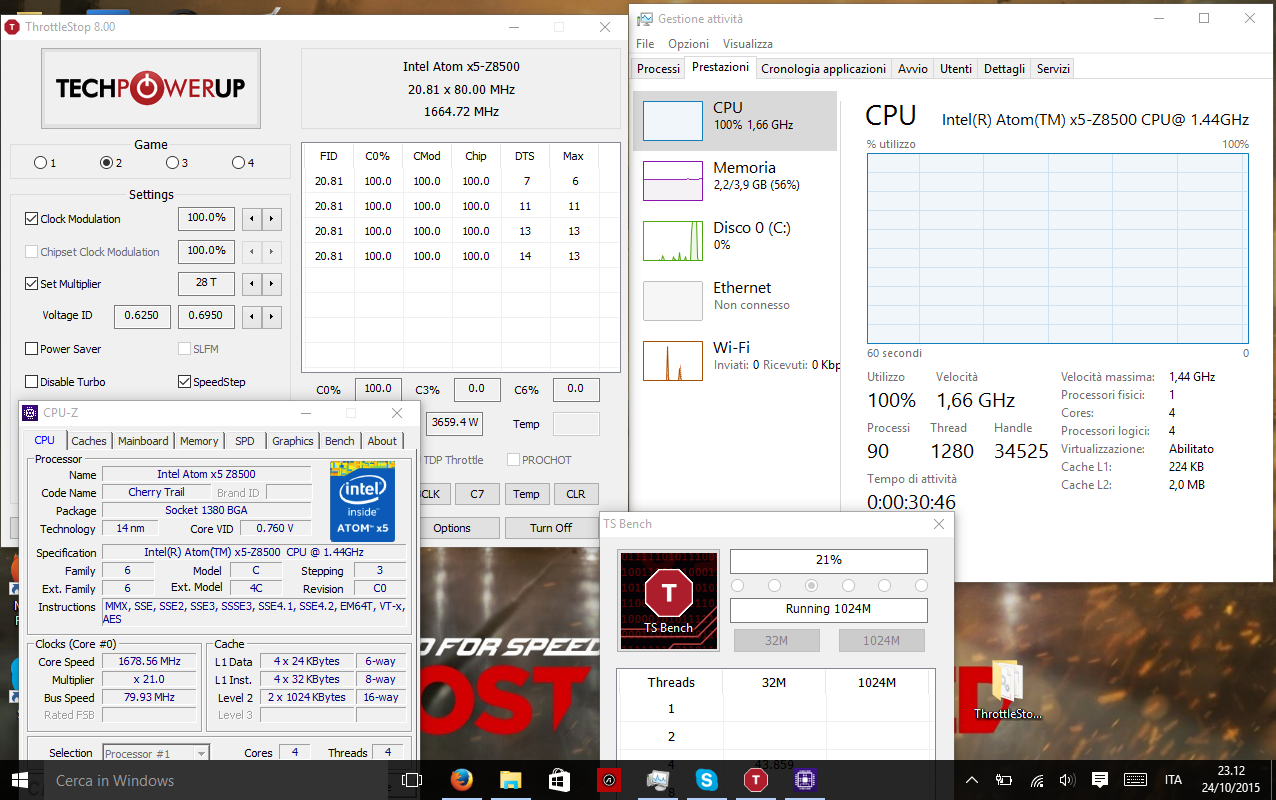This screenshot has width=1276, height=800.
Task: Click the Turn Off button in ThrottleStop
Action: [551, 528]
